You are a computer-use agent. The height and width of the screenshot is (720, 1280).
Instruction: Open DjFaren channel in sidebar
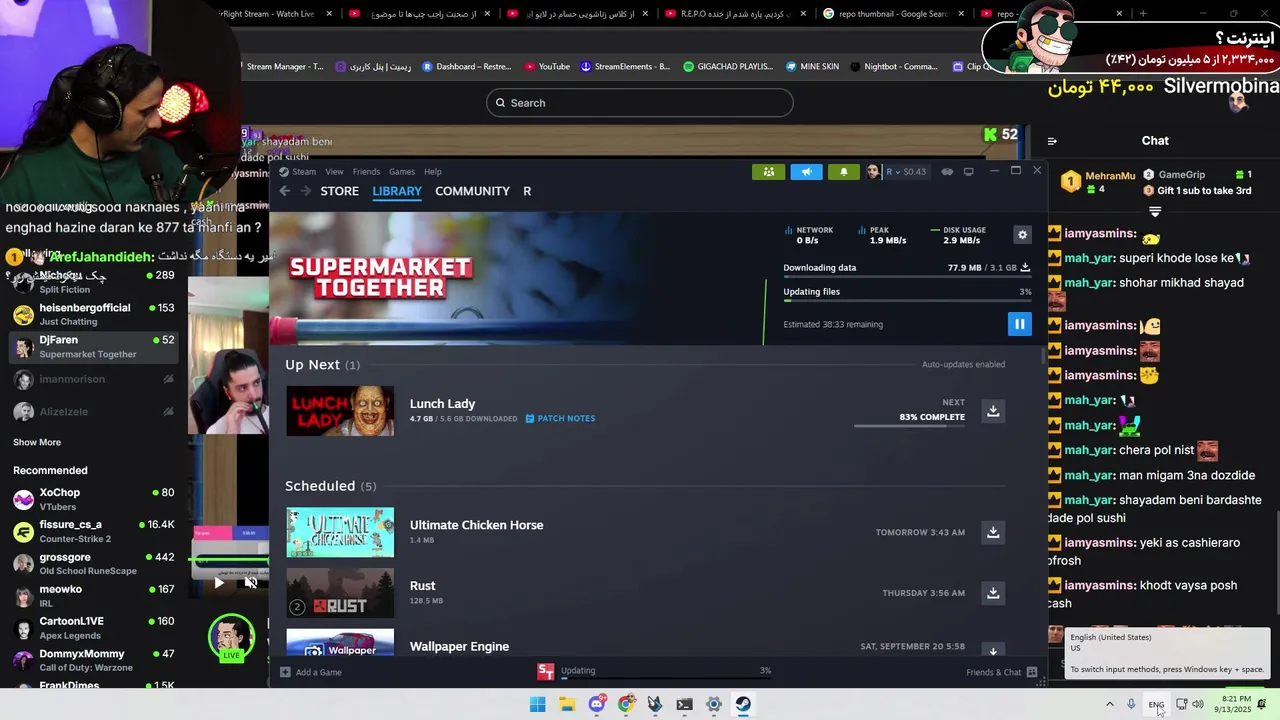coord(93,346)
